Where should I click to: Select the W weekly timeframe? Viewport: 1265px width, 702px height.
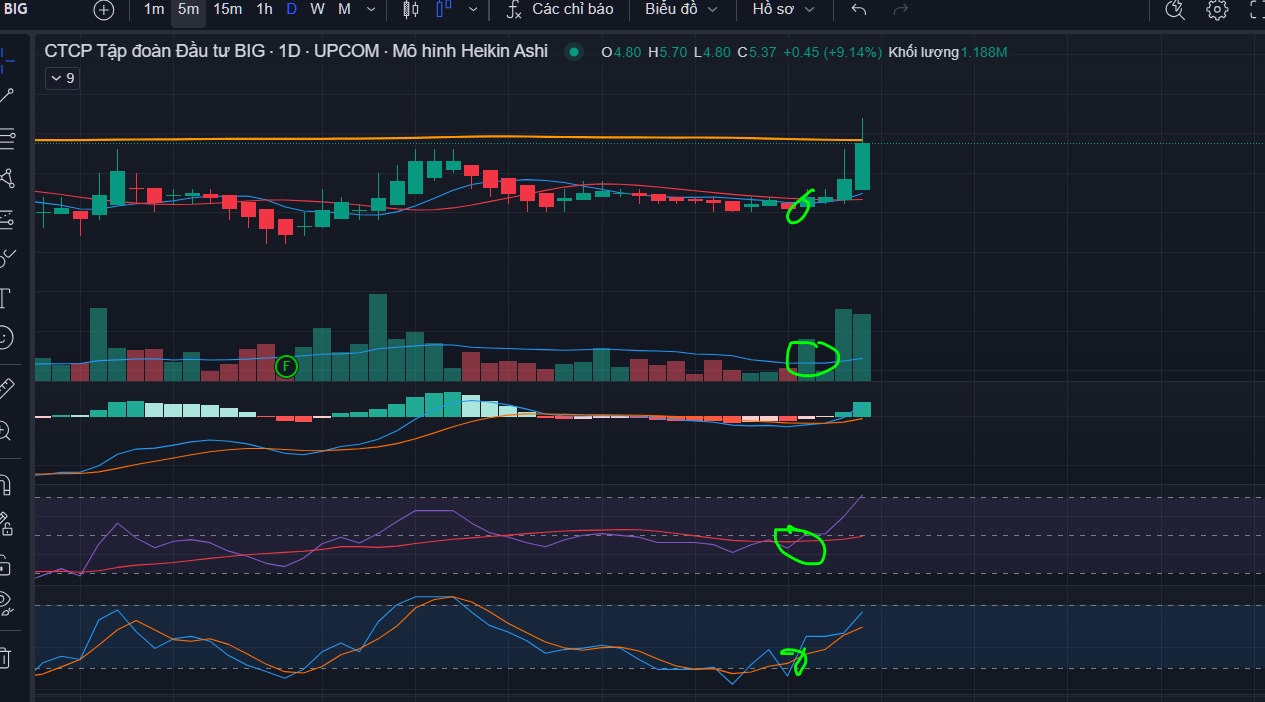[x=317, y=9]
